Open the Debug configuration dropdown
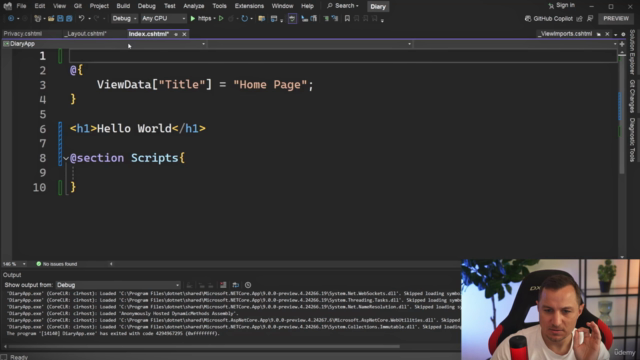Image resolution: width=640 pixels, height=360 pixels. [x=124, y=19]
